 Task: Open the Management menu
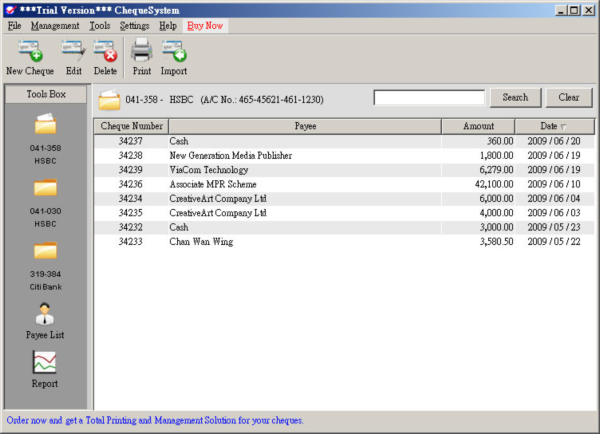click(55, 24)
